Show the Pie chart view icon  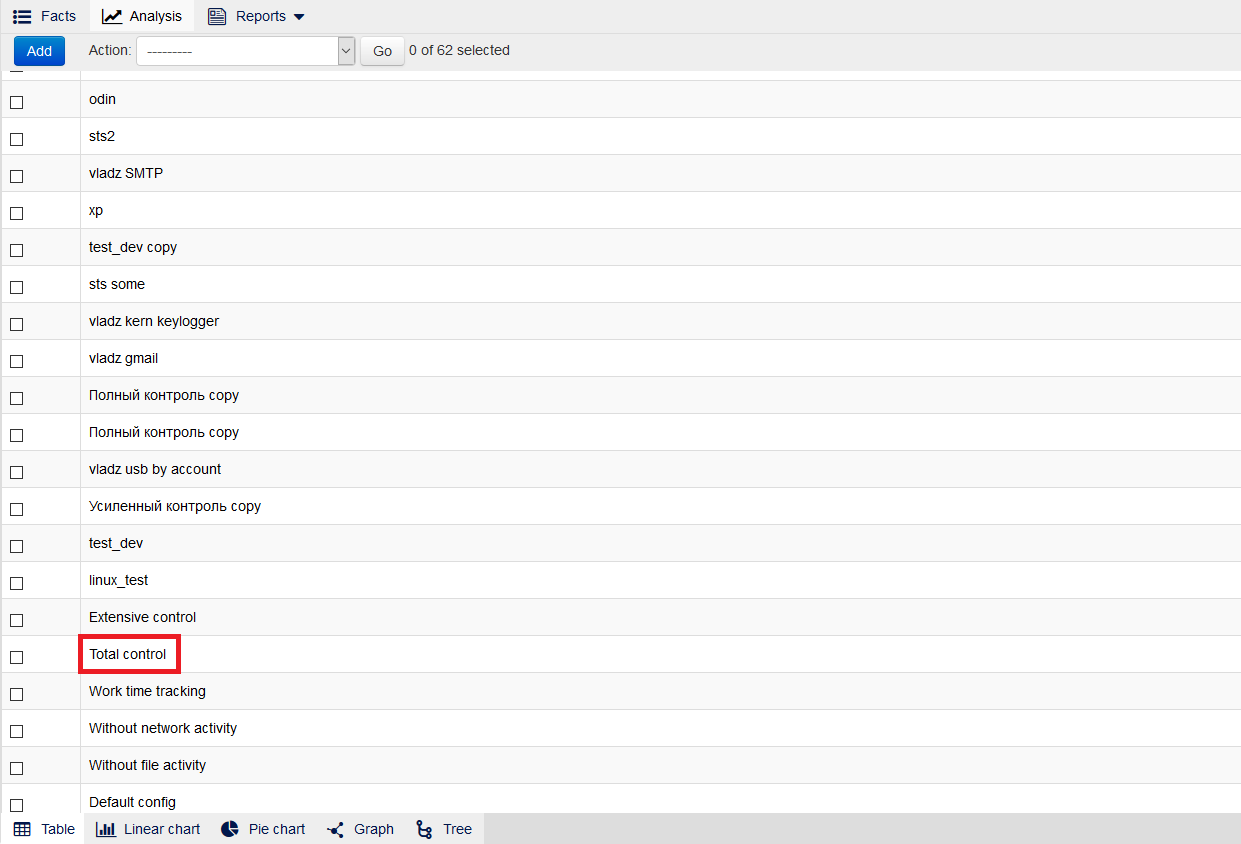[230, 829]
